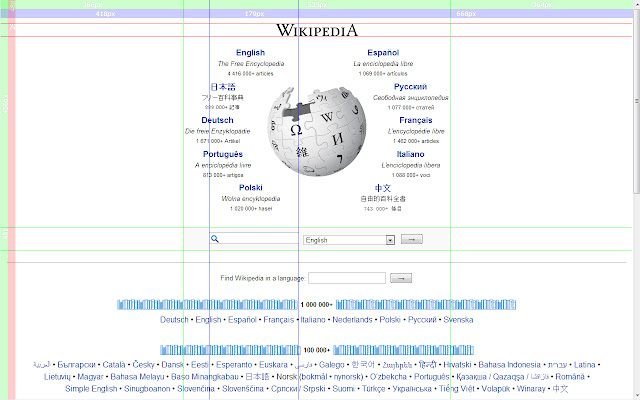This screenshot has height=400, width=640.
Task: Open Dansk language link
Action: [173, 364]
